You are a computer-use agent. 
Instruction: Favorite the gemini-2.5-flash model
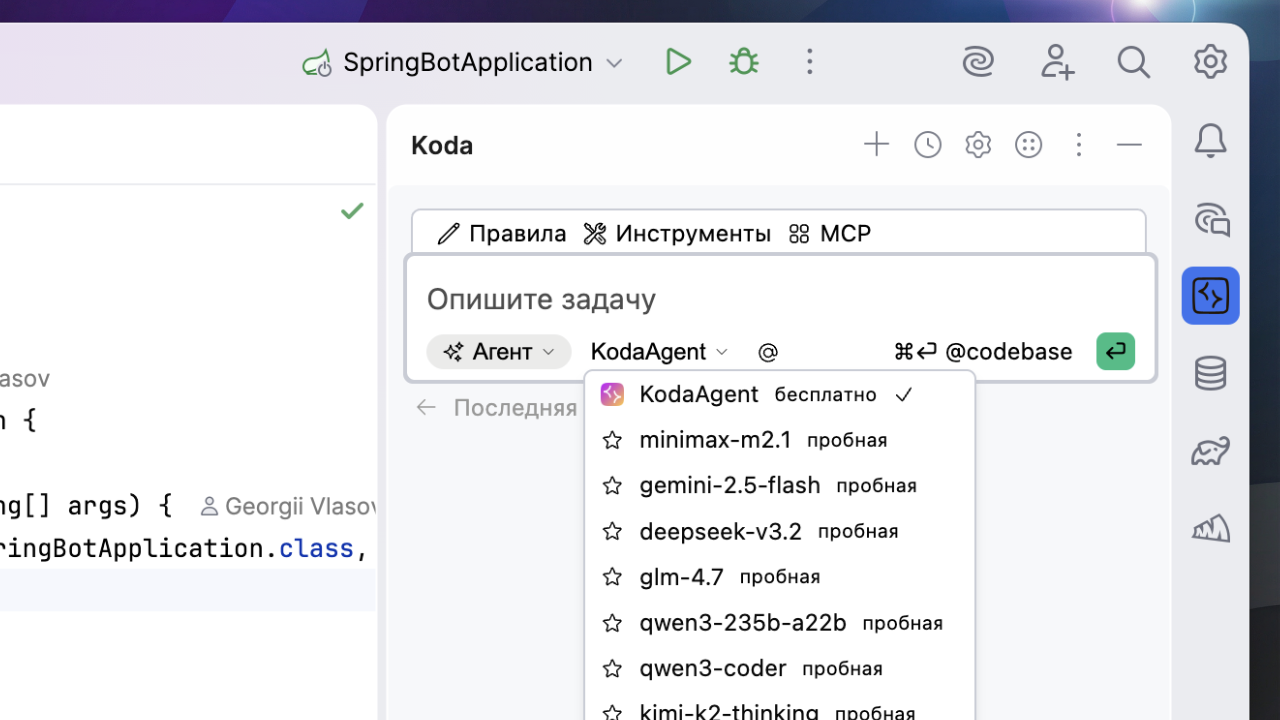[611, 485]
